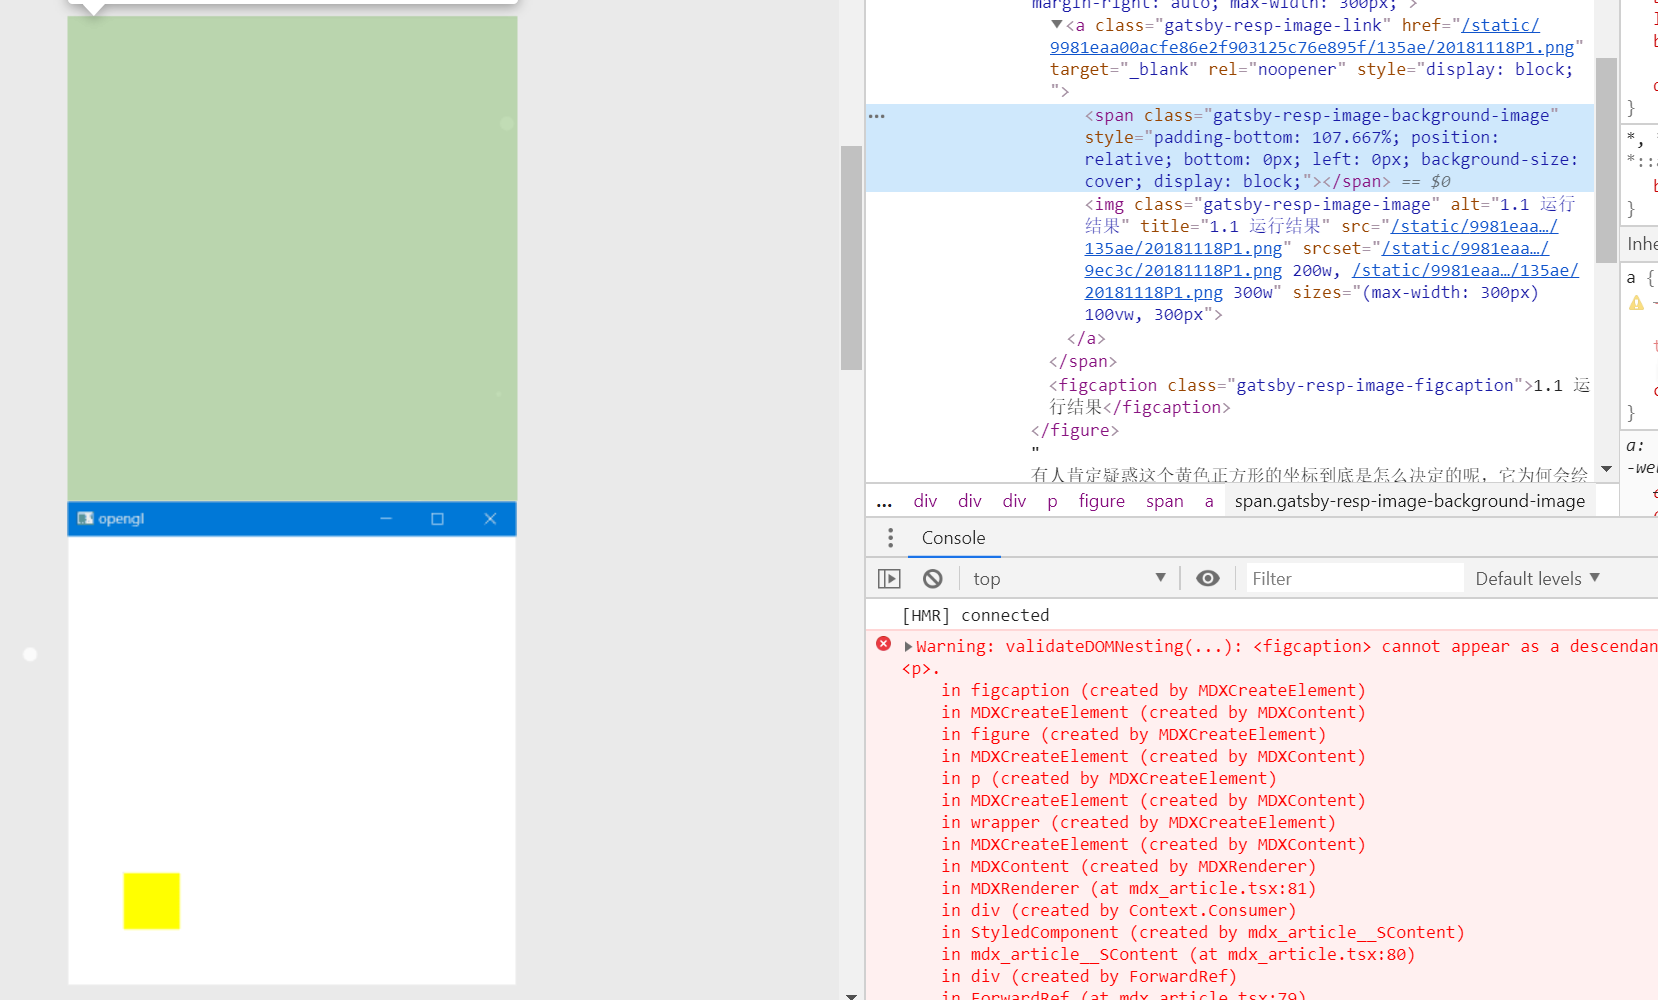Expand the validateDOMNesting warning details

[908, 646]
